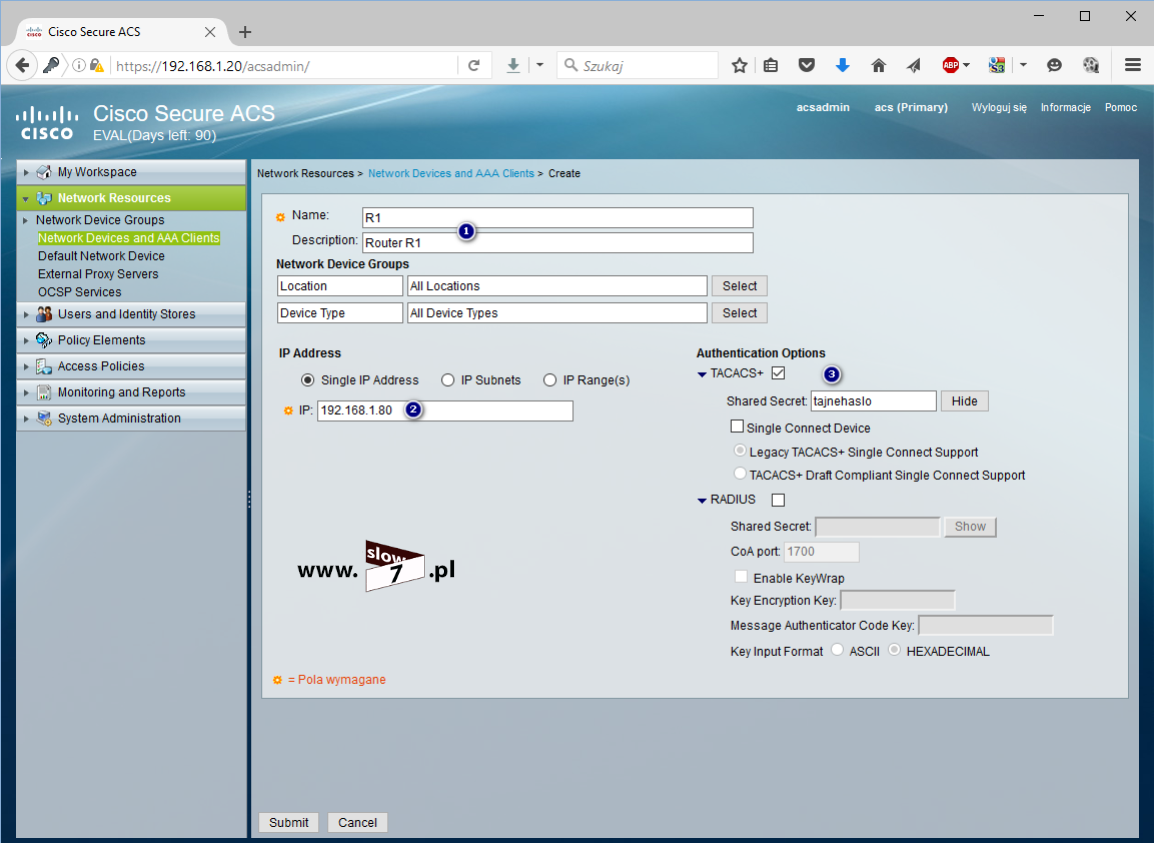Viewport: 1154px width, 843px height.
Task: Click the Submit button
Action: (288, 822)
